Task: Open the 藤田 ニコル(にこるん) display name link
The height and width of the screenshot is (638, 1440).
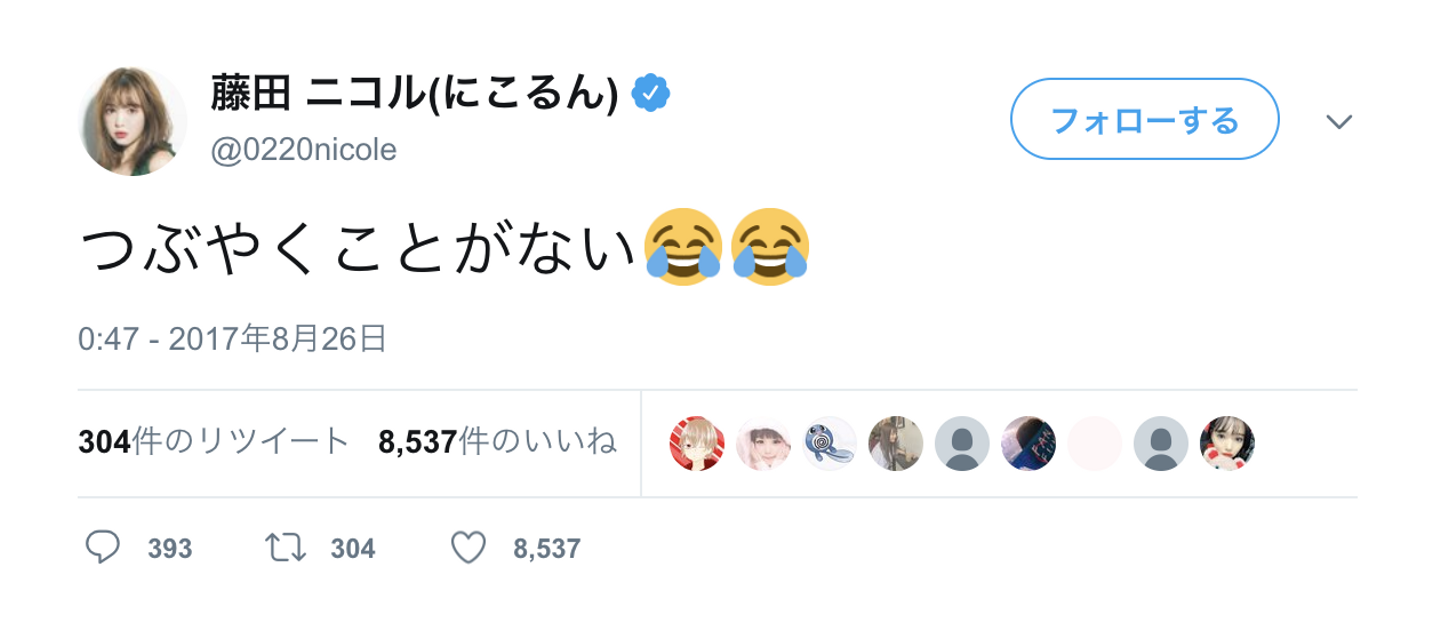Action: (414, 95)
